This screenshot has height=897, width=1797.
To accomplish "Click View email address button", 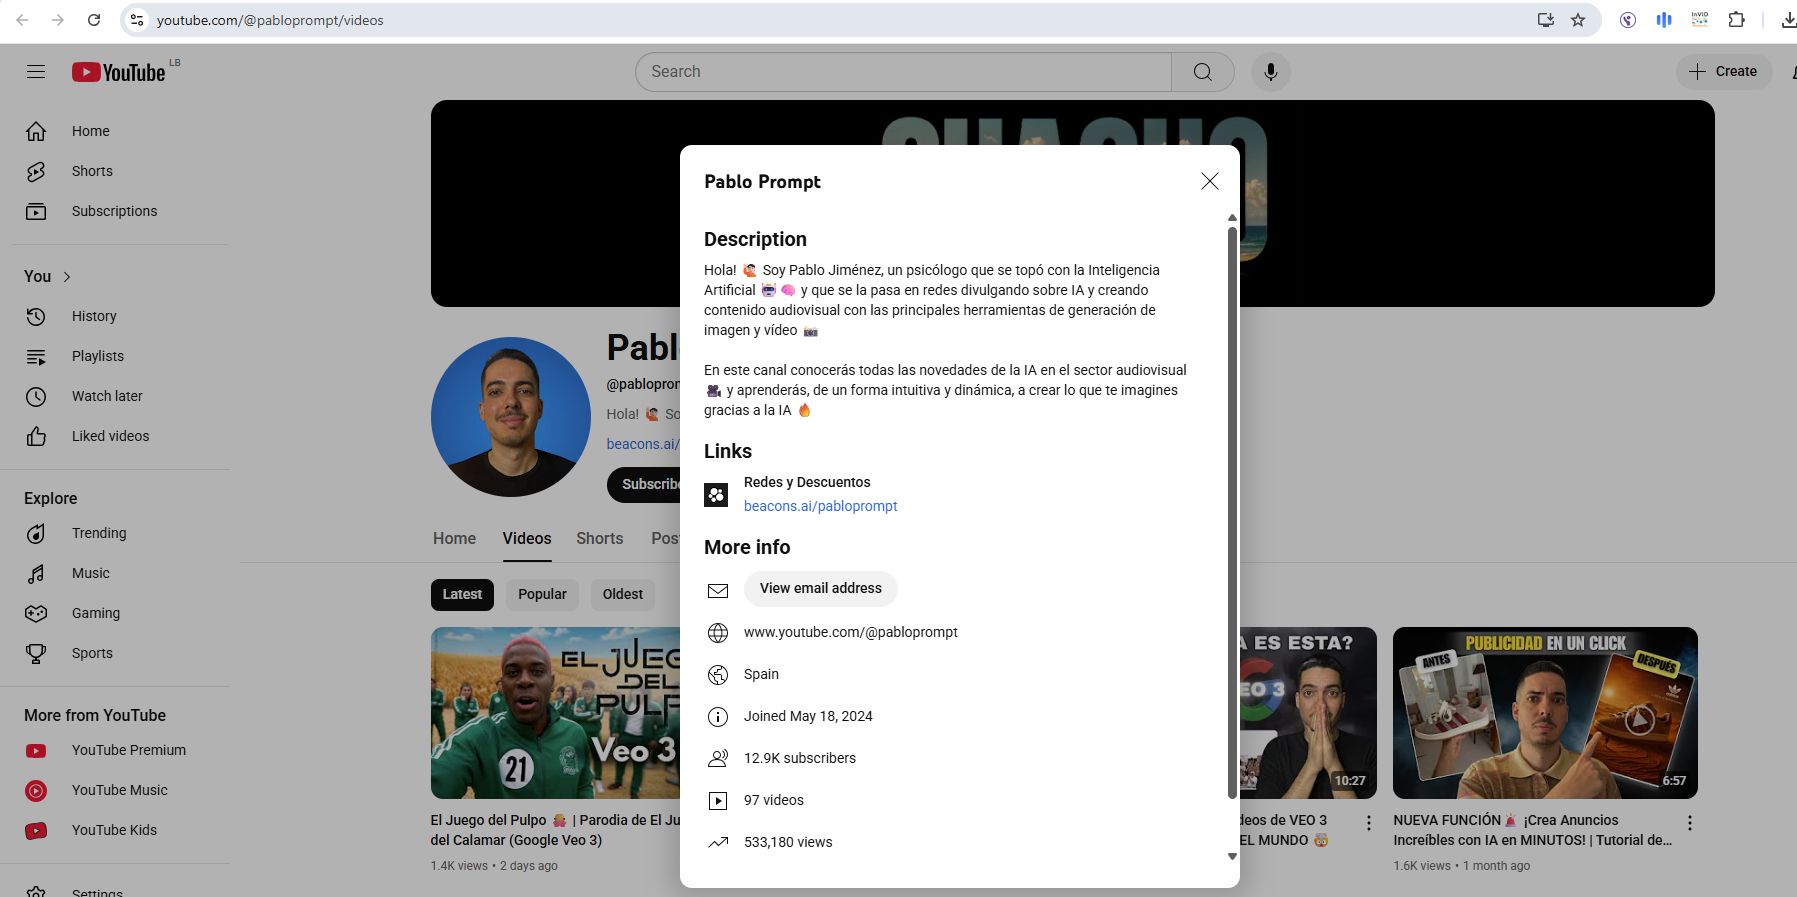I will [820, 588].
